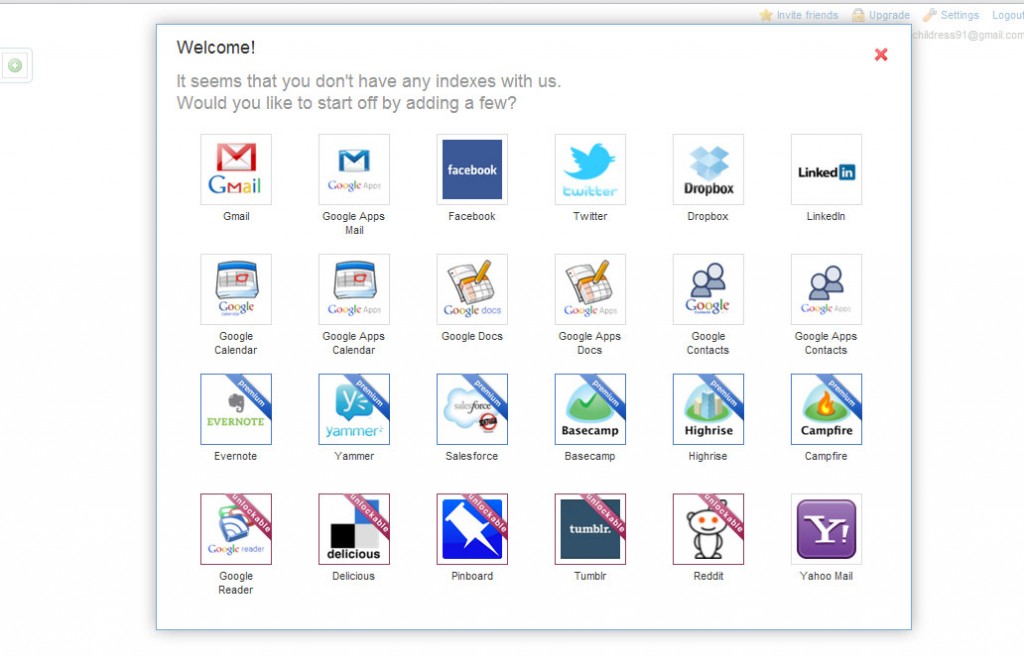Click the 'Tumblr' caption text
Image resolution: width=1024 pixels, height=657 pixels.
pos(590,576)
